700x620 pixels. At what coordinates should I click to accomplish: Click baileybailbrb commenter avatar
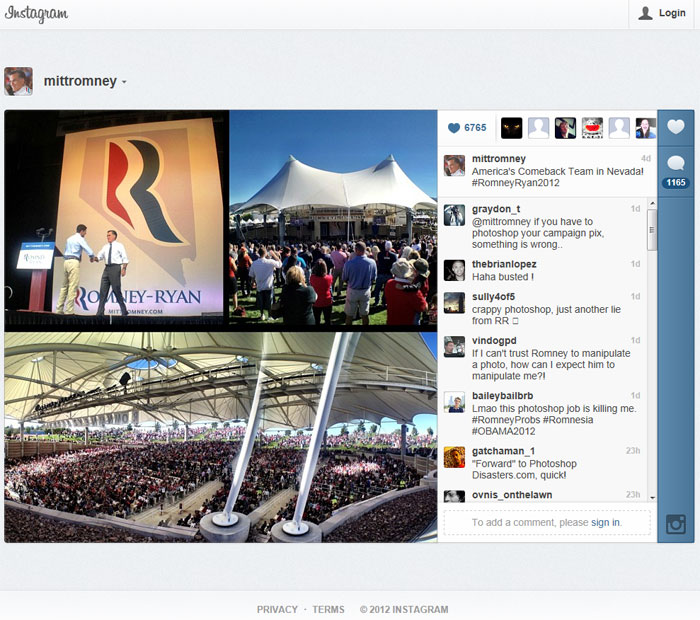[454, 402]
